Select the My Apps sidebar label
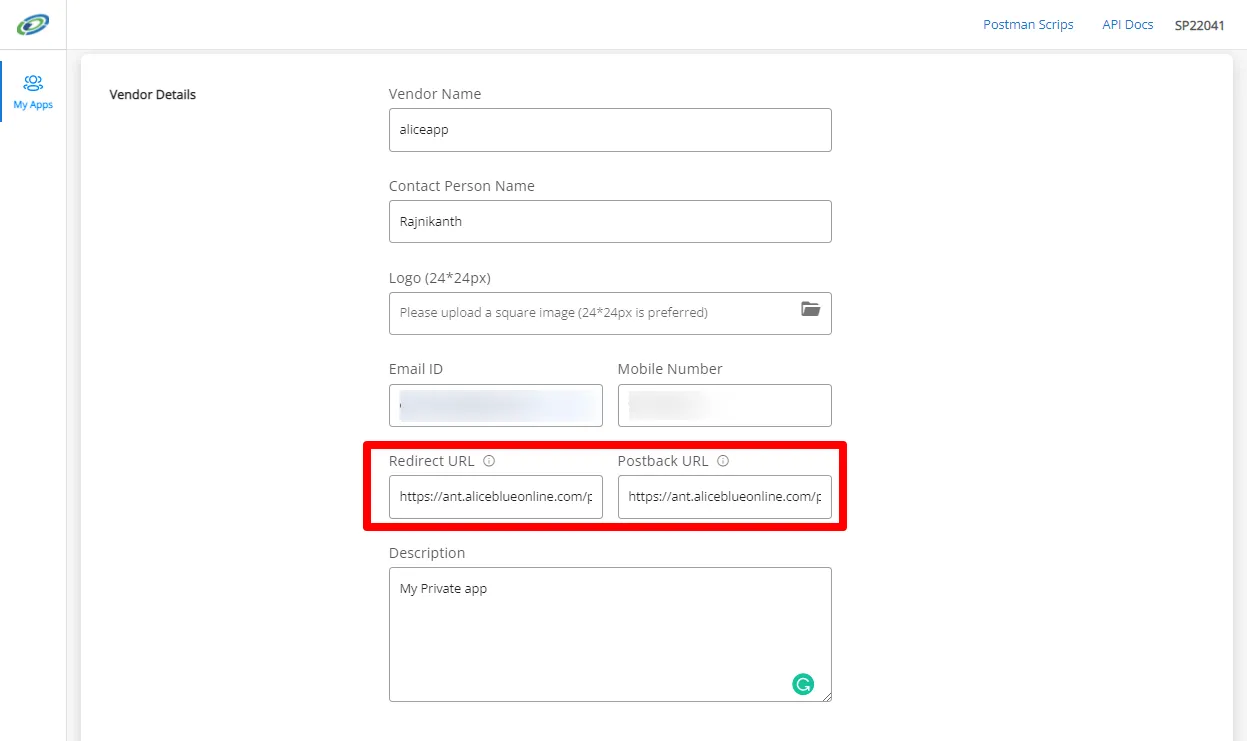This screenshot has height=741, width=1247. 33,105
